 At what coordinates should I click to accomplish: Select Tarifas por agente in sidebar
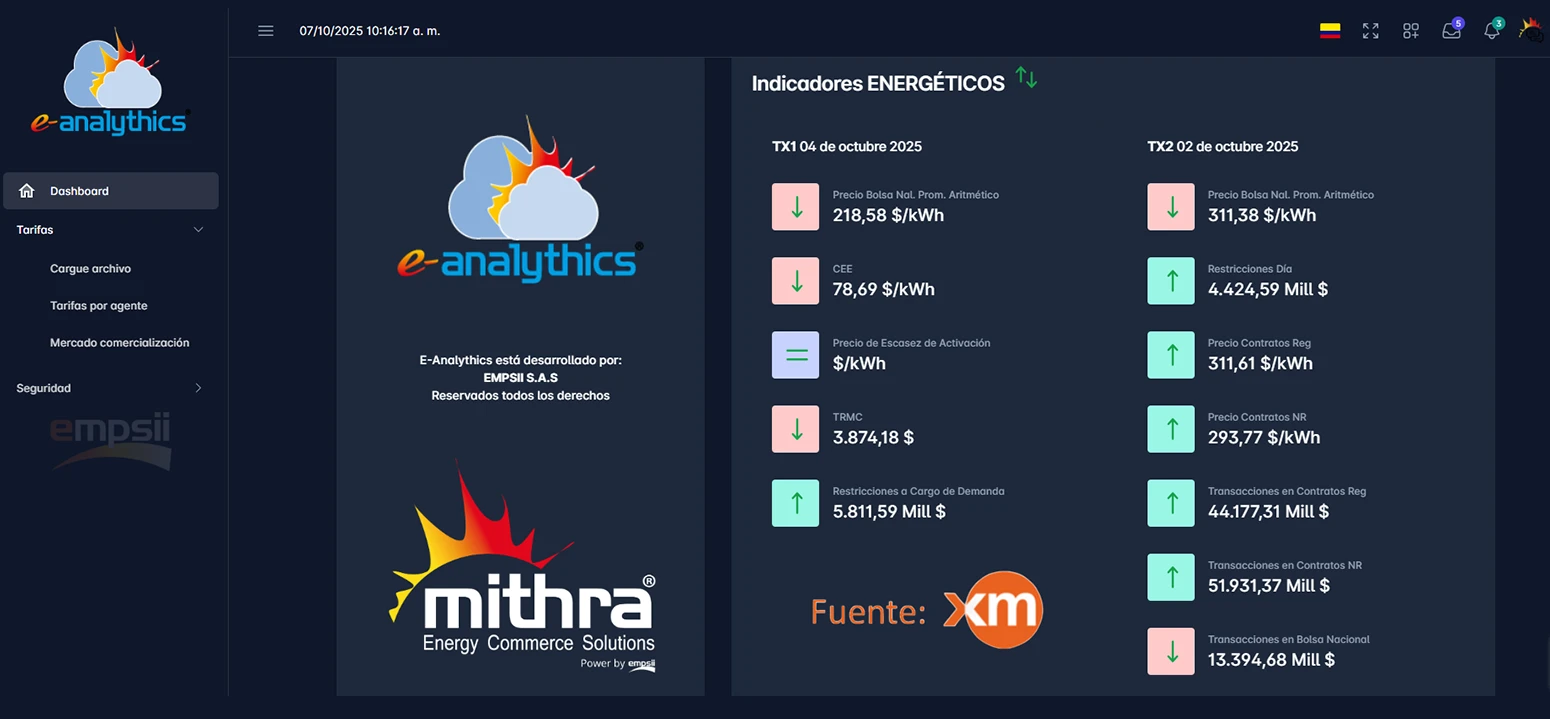pos(98,306)
